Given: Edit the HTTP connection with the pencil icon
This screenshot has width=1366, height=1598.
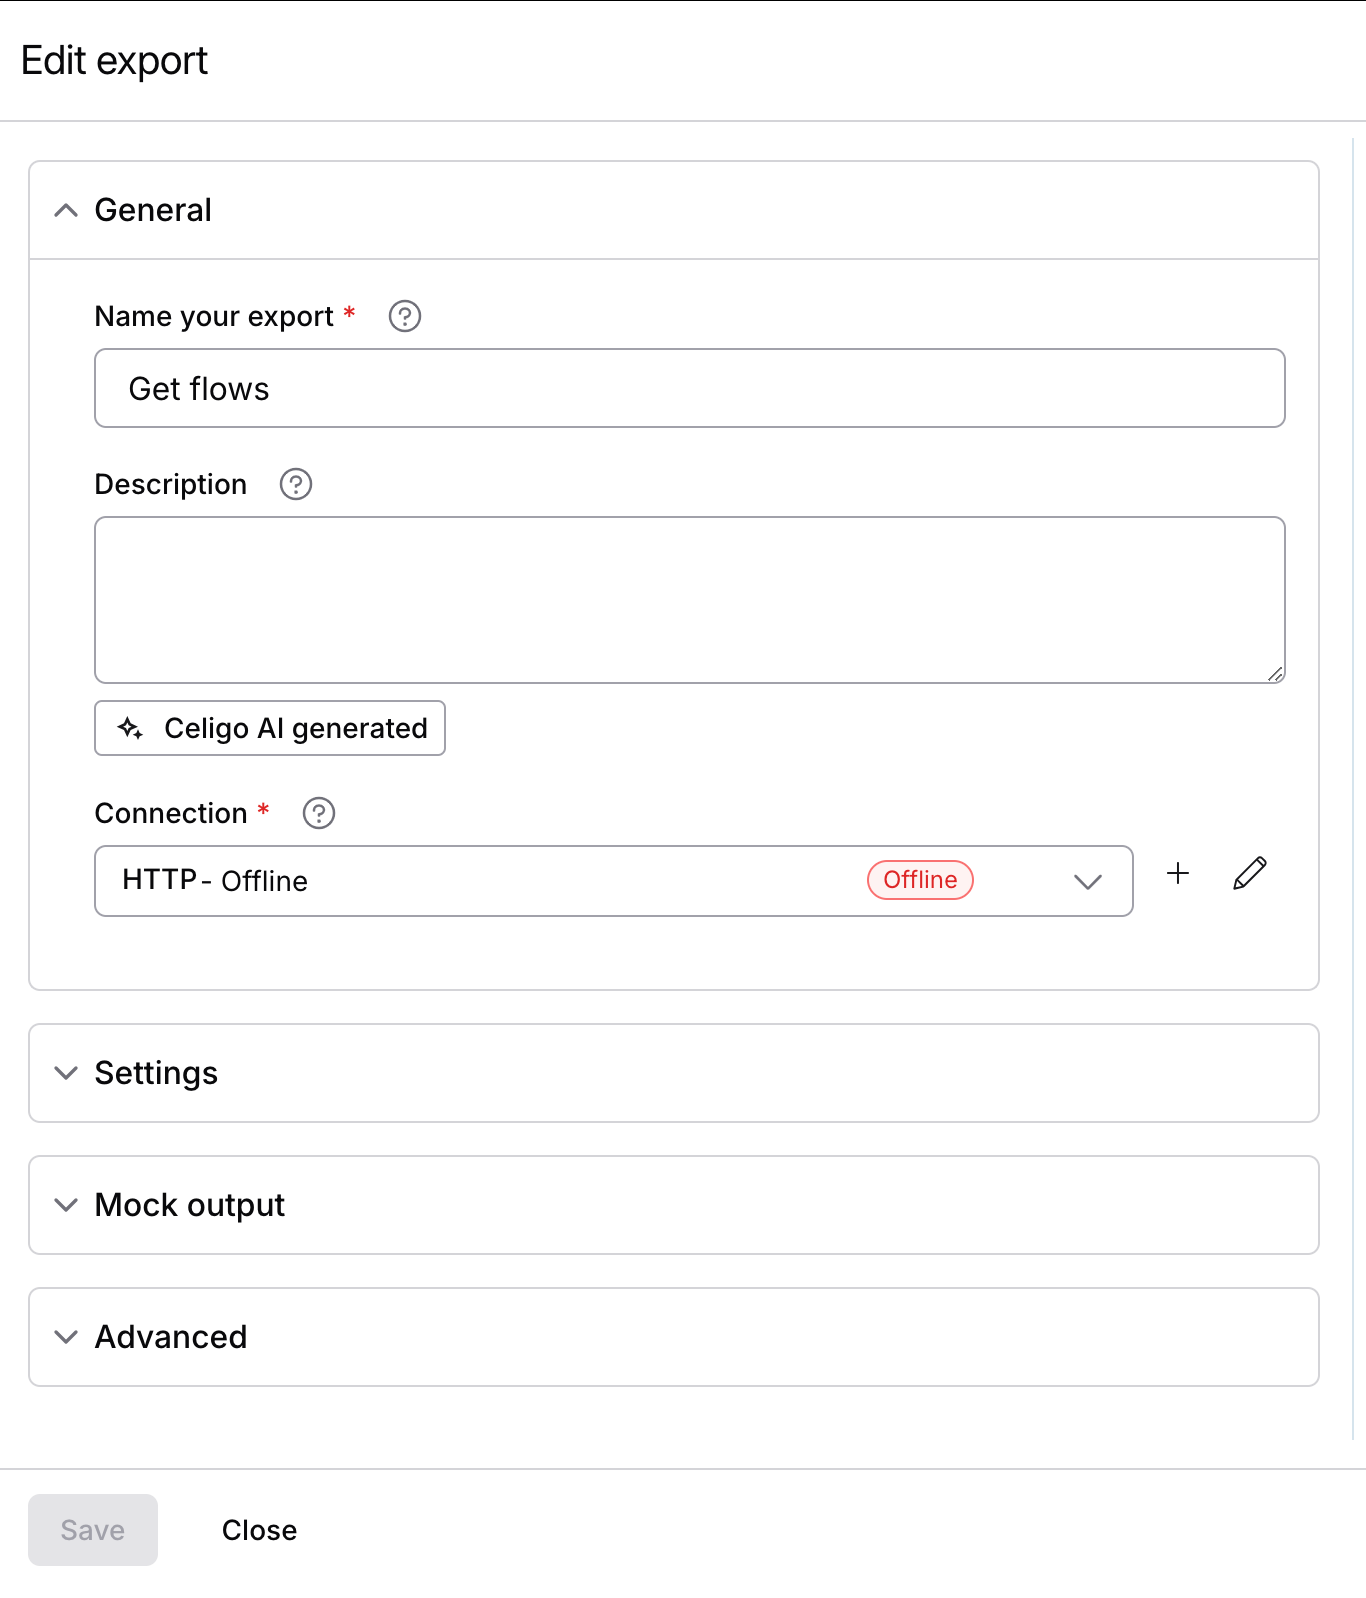Looking at the screenshot, I should (x=1249, y=874).
